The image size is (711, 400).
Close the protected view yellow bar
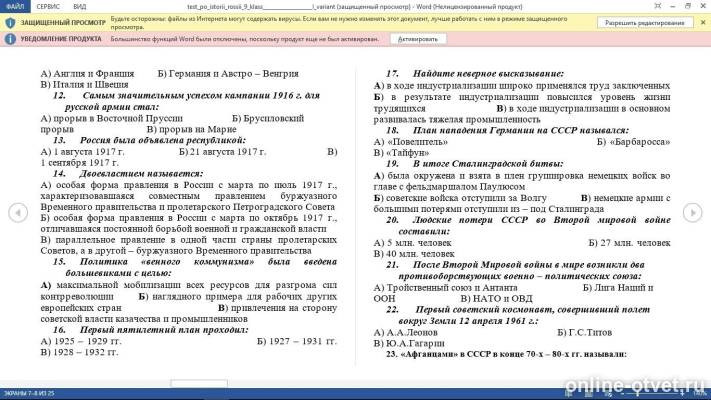pos(703,22)
